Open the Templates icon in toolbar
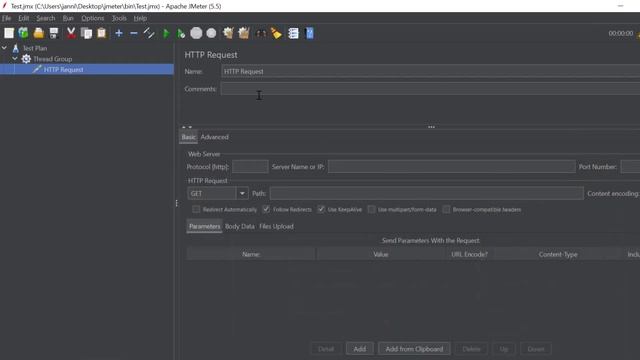640x360 pixels. (x=23, y=33)
